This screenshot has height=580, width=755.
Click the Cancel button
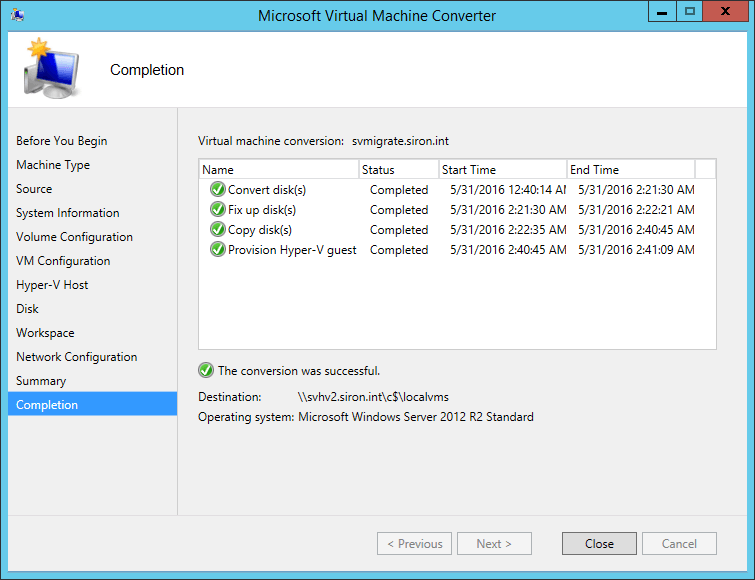(x=679, y=543)
